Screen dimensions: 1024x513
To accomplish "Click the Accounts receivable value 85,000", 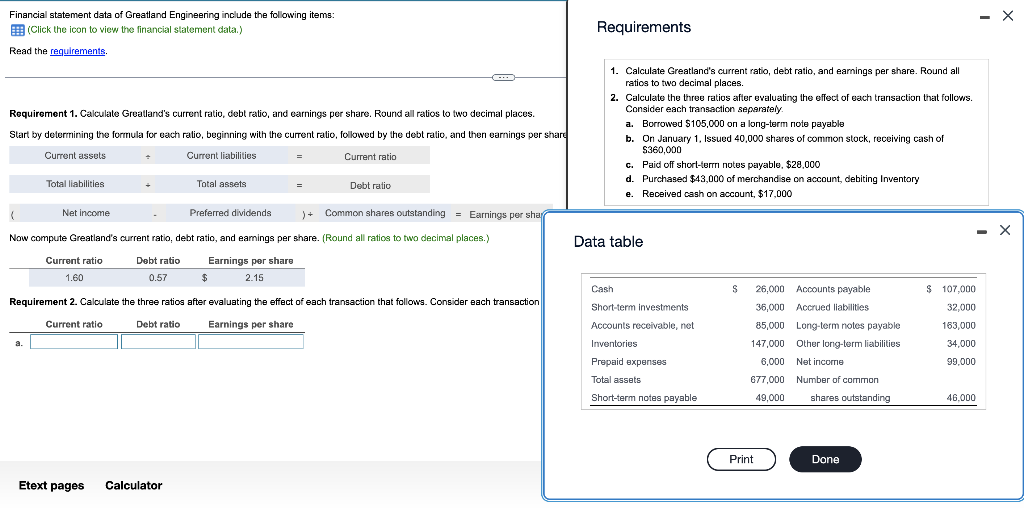I will coord(770,326).
